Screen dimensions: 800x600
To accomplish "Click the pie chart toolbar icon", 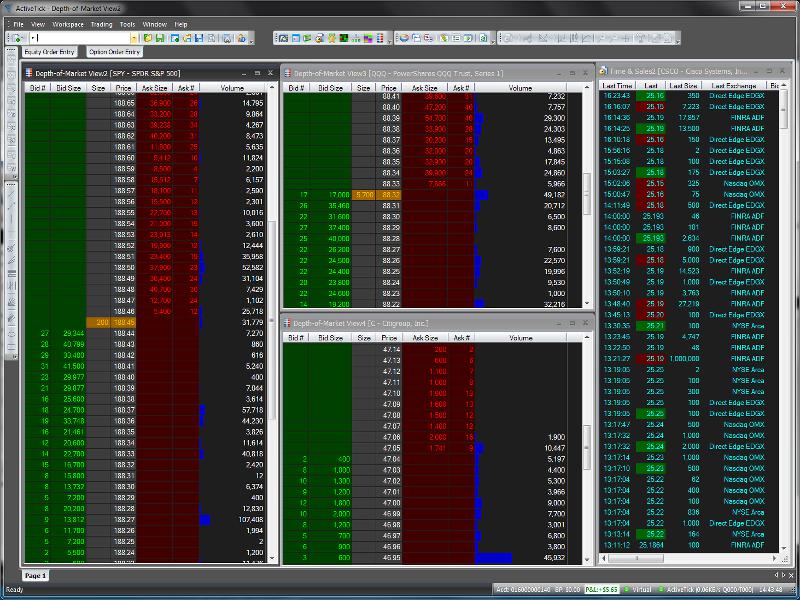I will coord(404,38).
